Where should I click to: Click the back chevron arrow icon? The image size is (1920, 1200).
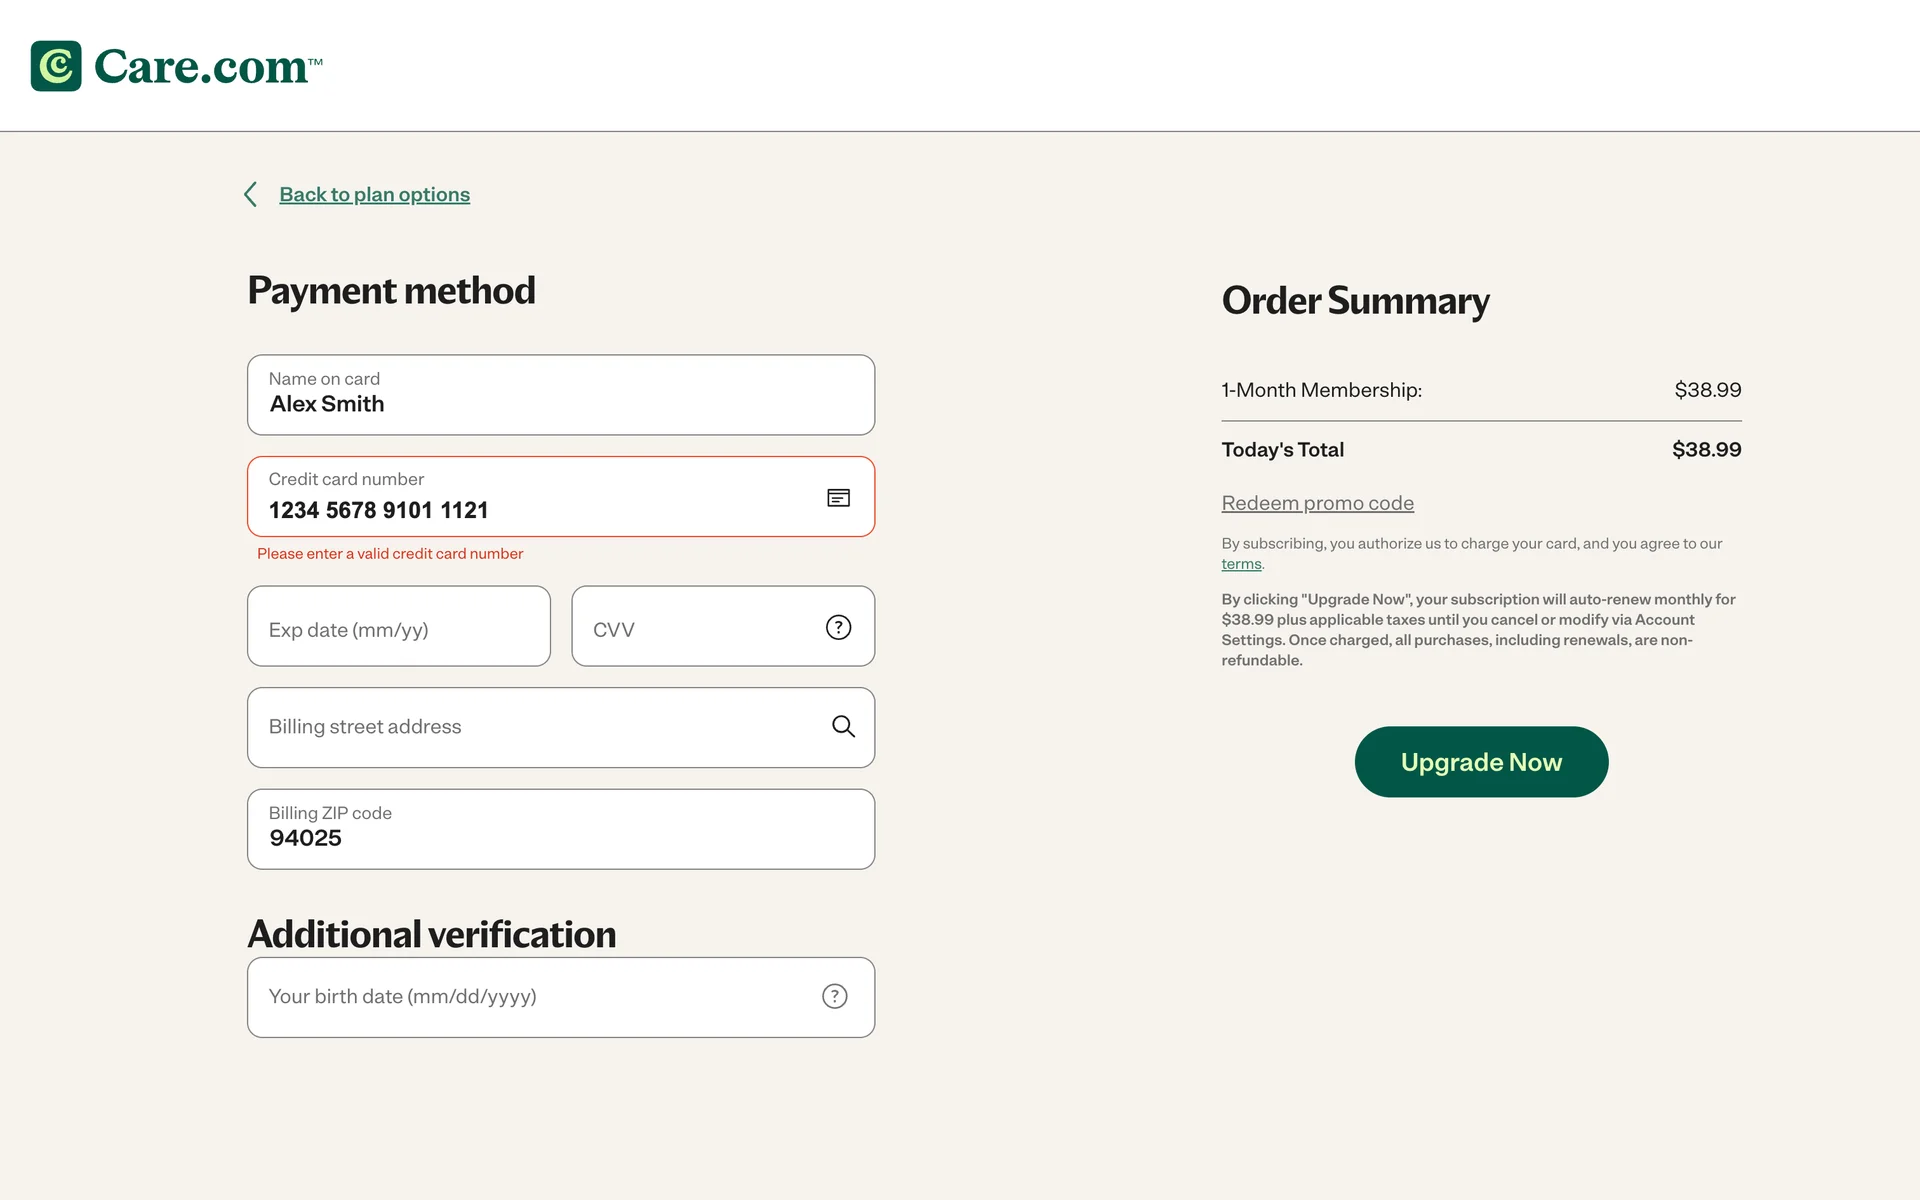pos(251,194)
